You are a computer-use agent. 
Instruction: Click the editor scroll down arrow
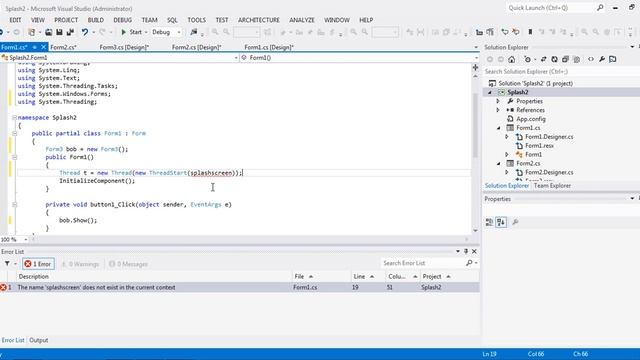pos(475,231)
